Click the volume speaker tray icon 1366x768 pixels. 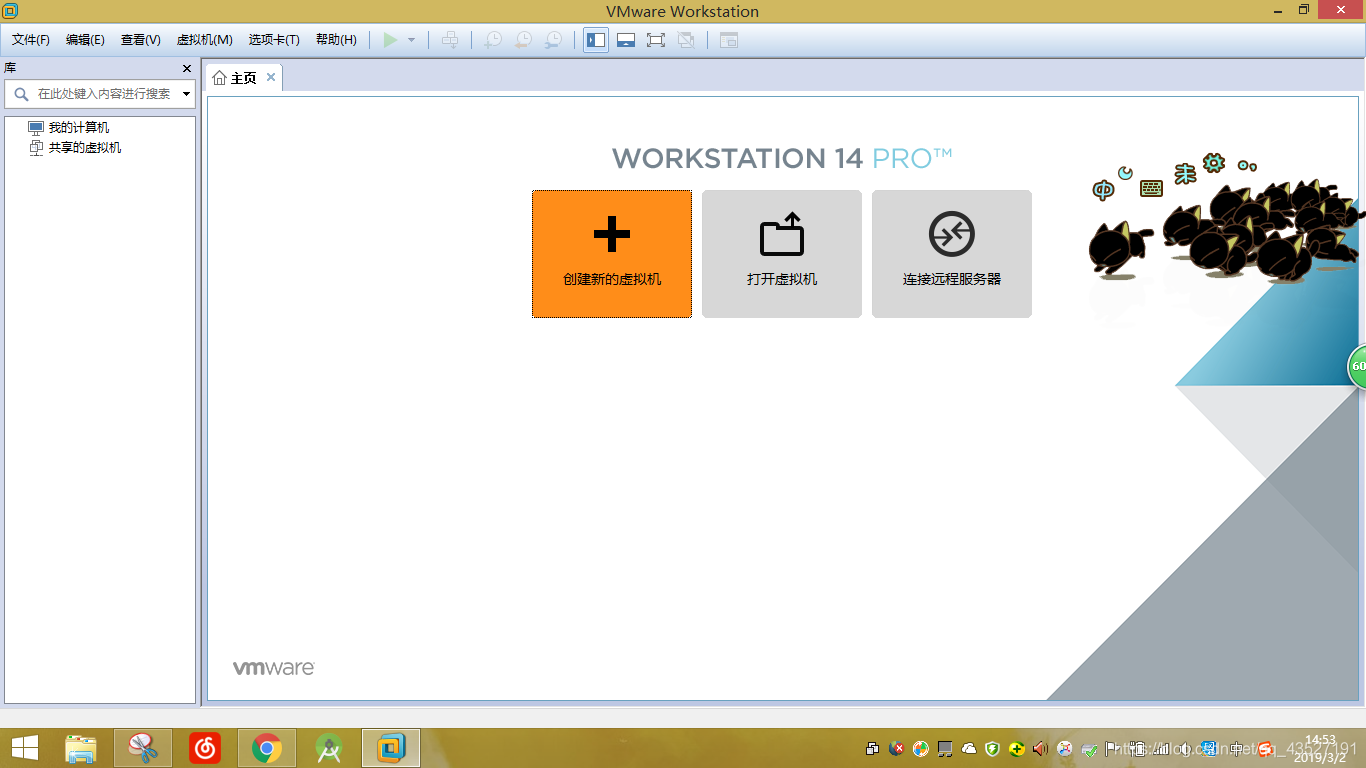point(1041,748)
